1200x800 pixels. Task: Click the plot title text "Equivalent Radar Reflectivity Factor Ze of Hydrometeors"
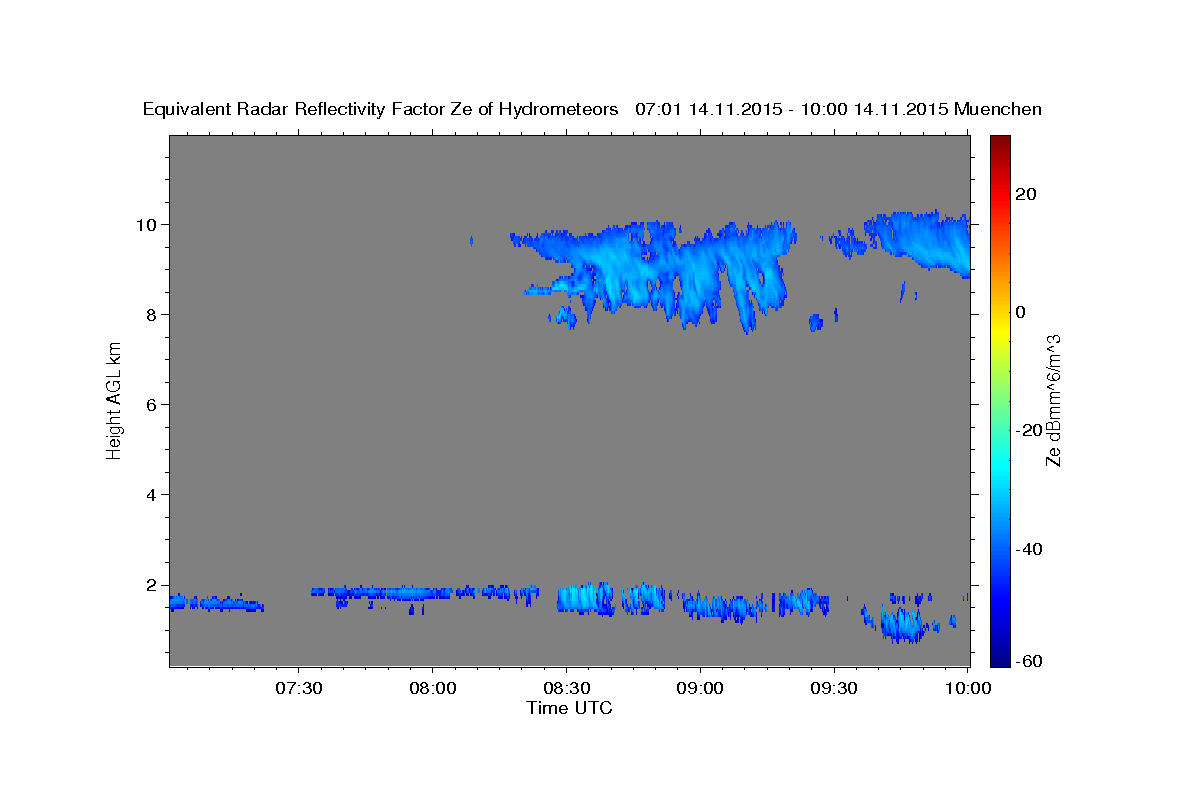[381, 110]
